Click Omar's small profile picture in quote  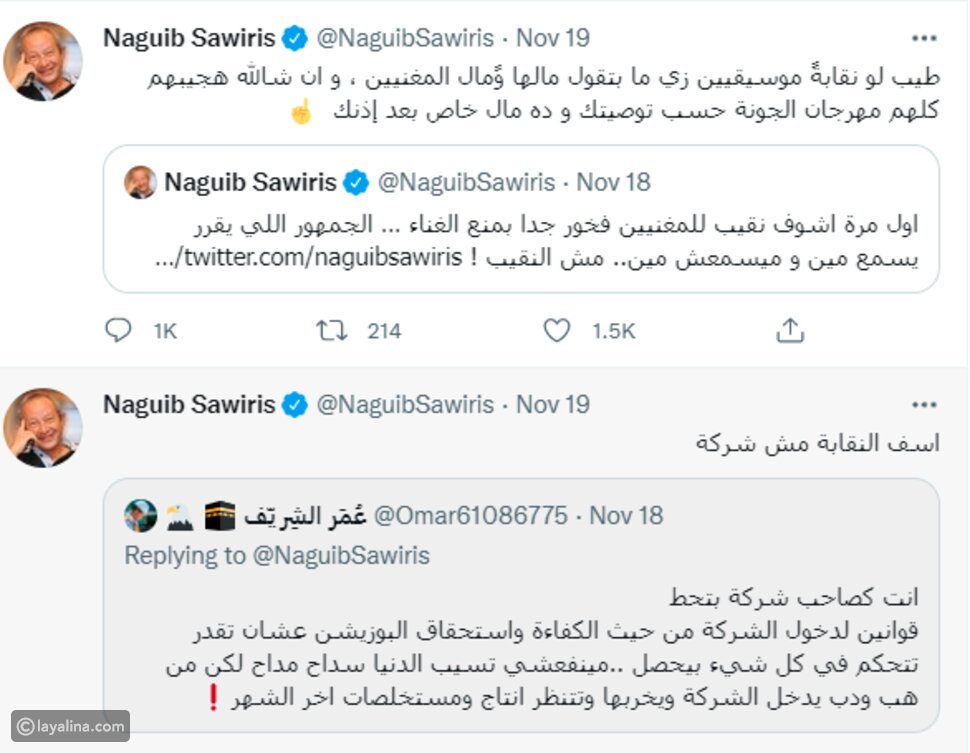point(141,516)
